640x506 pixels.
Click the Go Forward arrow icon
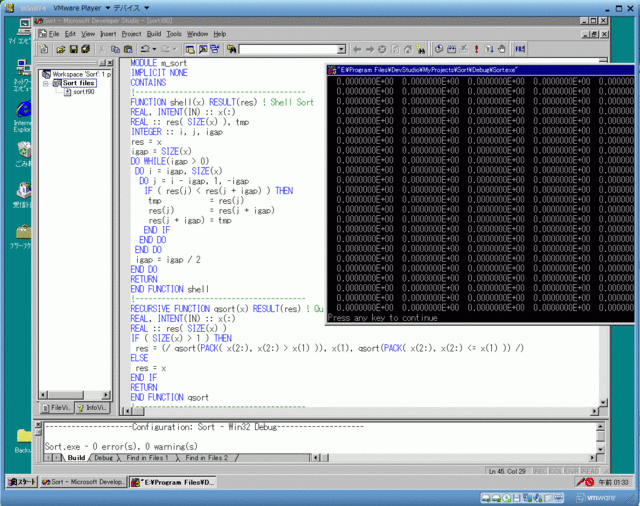point(370,49)
